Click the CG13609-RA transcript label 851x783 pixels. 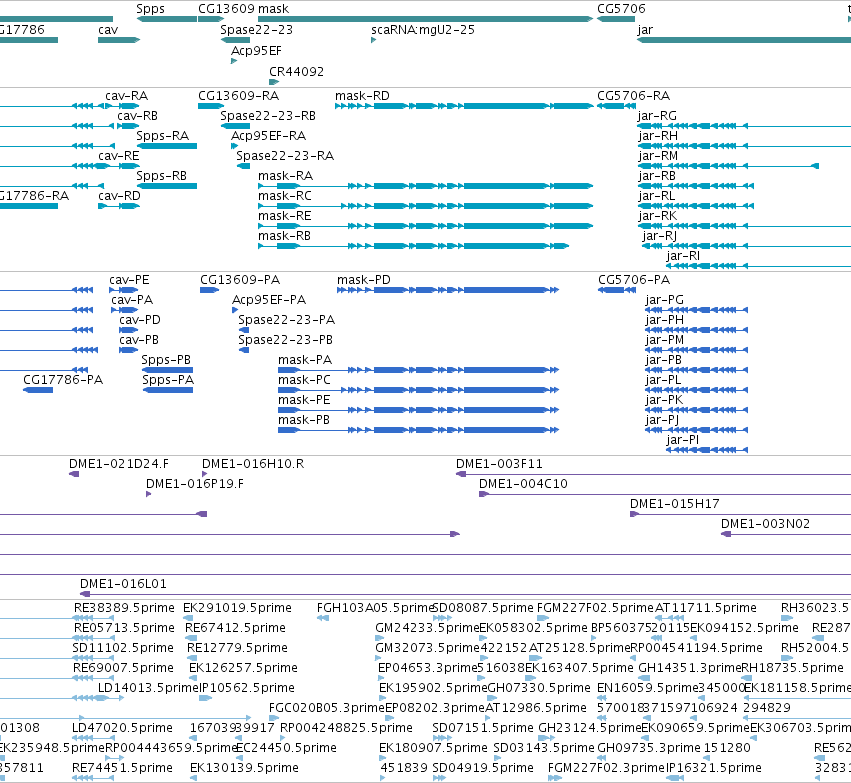[238, 96]
